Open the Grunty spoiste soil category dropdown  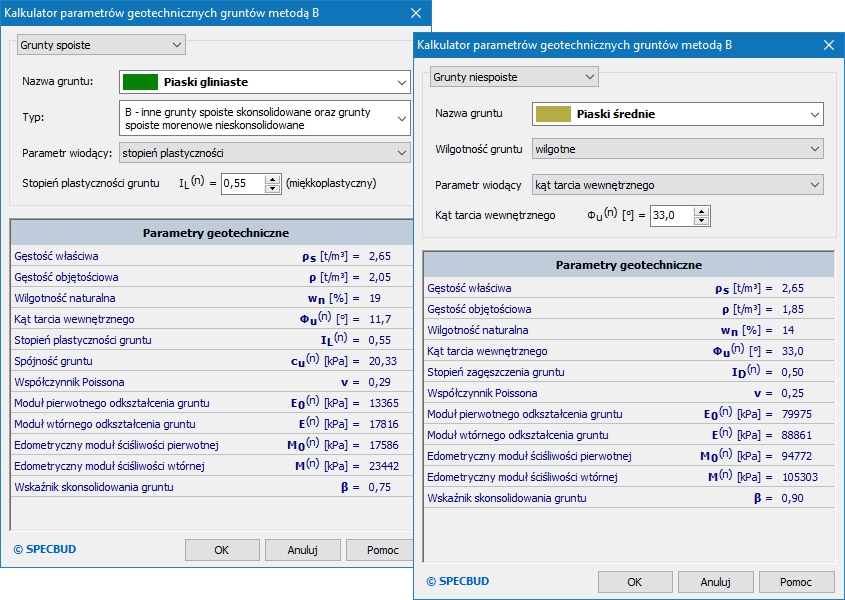pyautogui.click(x=101, y=45)
